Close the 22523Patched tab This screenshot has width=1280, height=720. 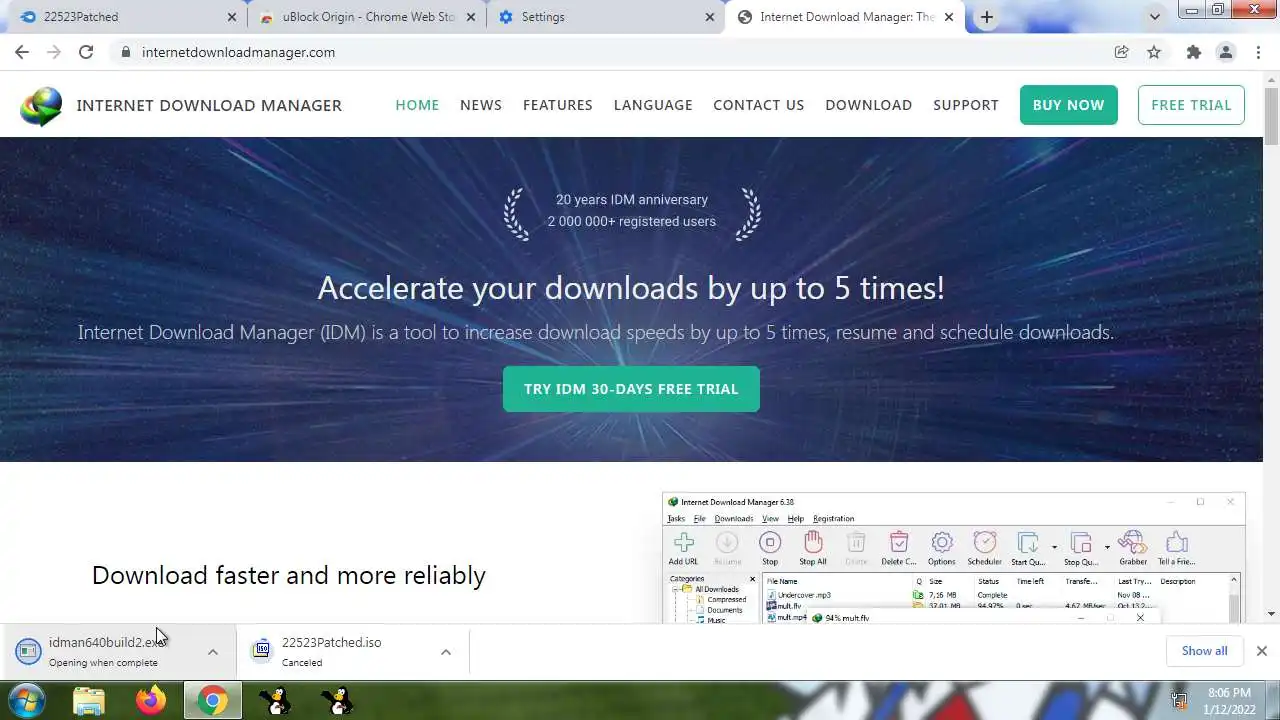[232, 17]
